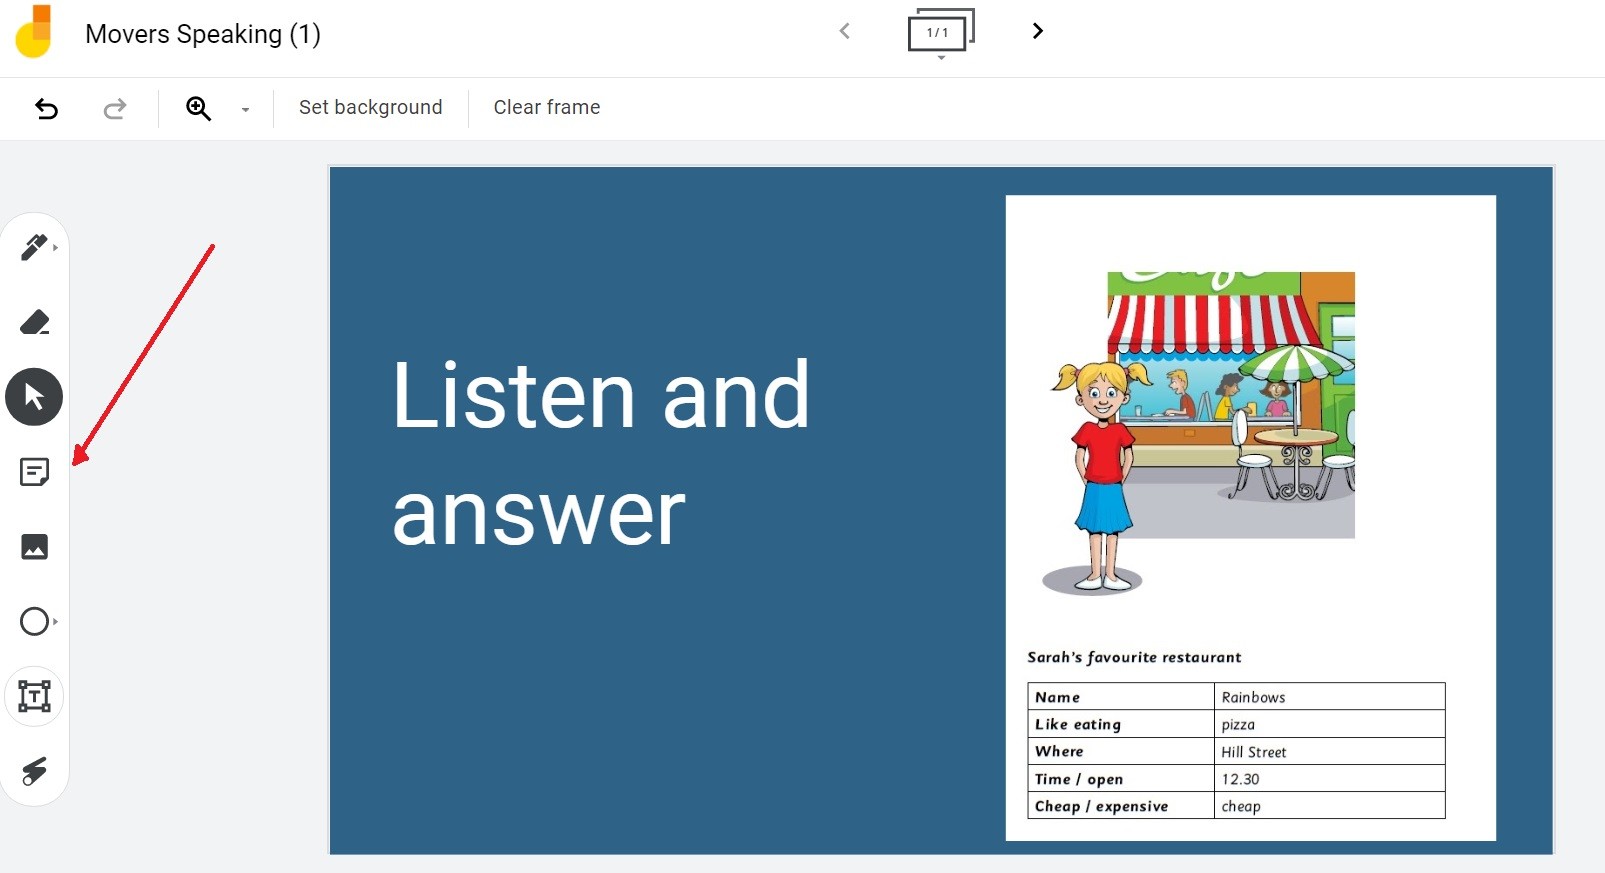Click the 'Like eating' row label
This screenshot has width=1605, height=873.
[1078, 724]
